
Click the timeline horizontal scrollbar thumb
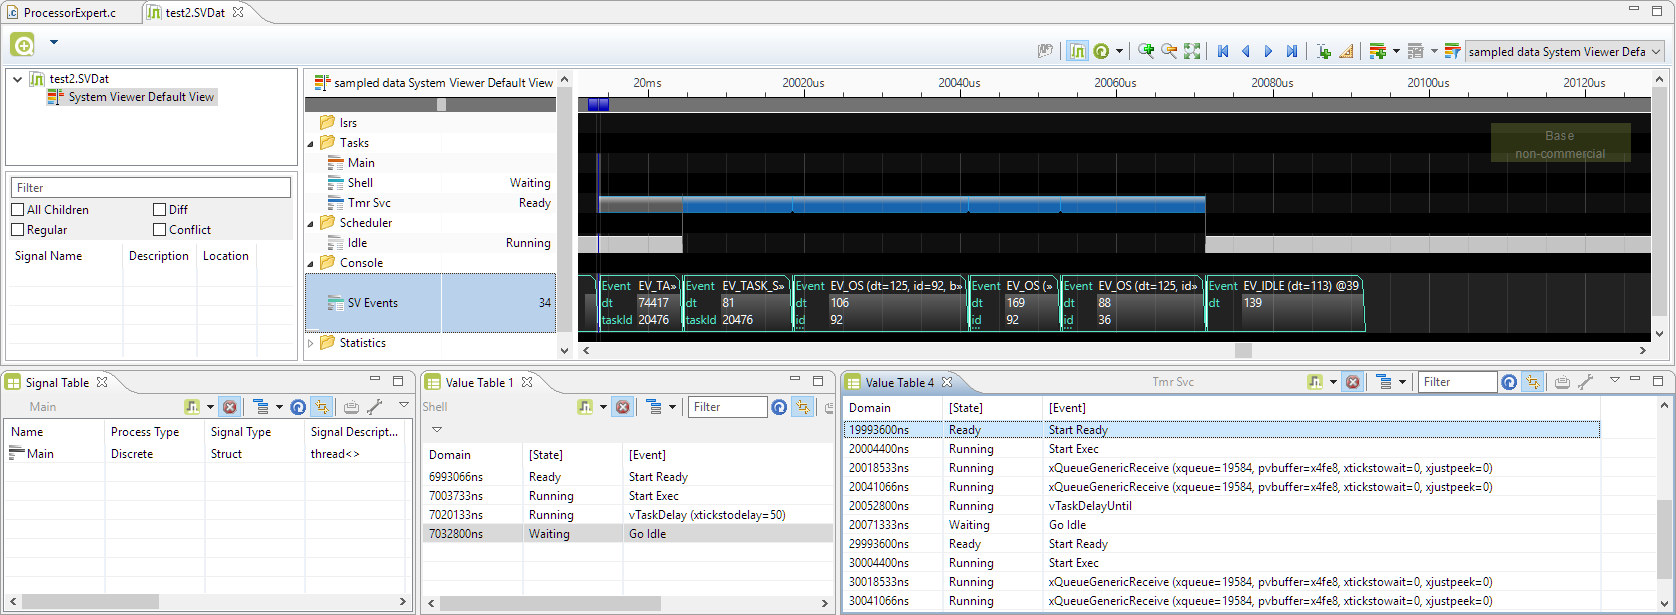(1243, 350)
